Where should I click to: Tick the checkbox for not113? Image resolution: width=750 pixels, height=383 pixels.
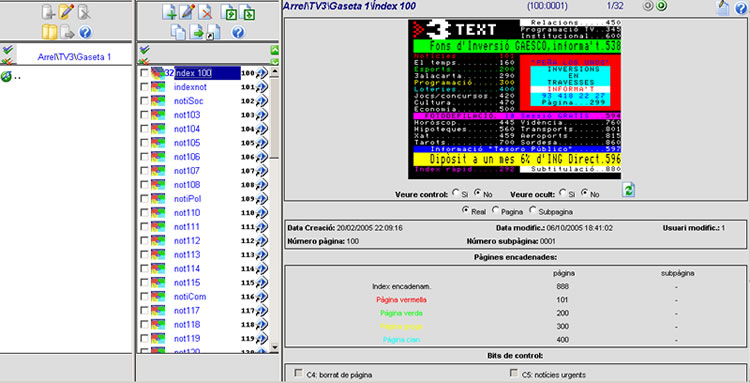144,255
